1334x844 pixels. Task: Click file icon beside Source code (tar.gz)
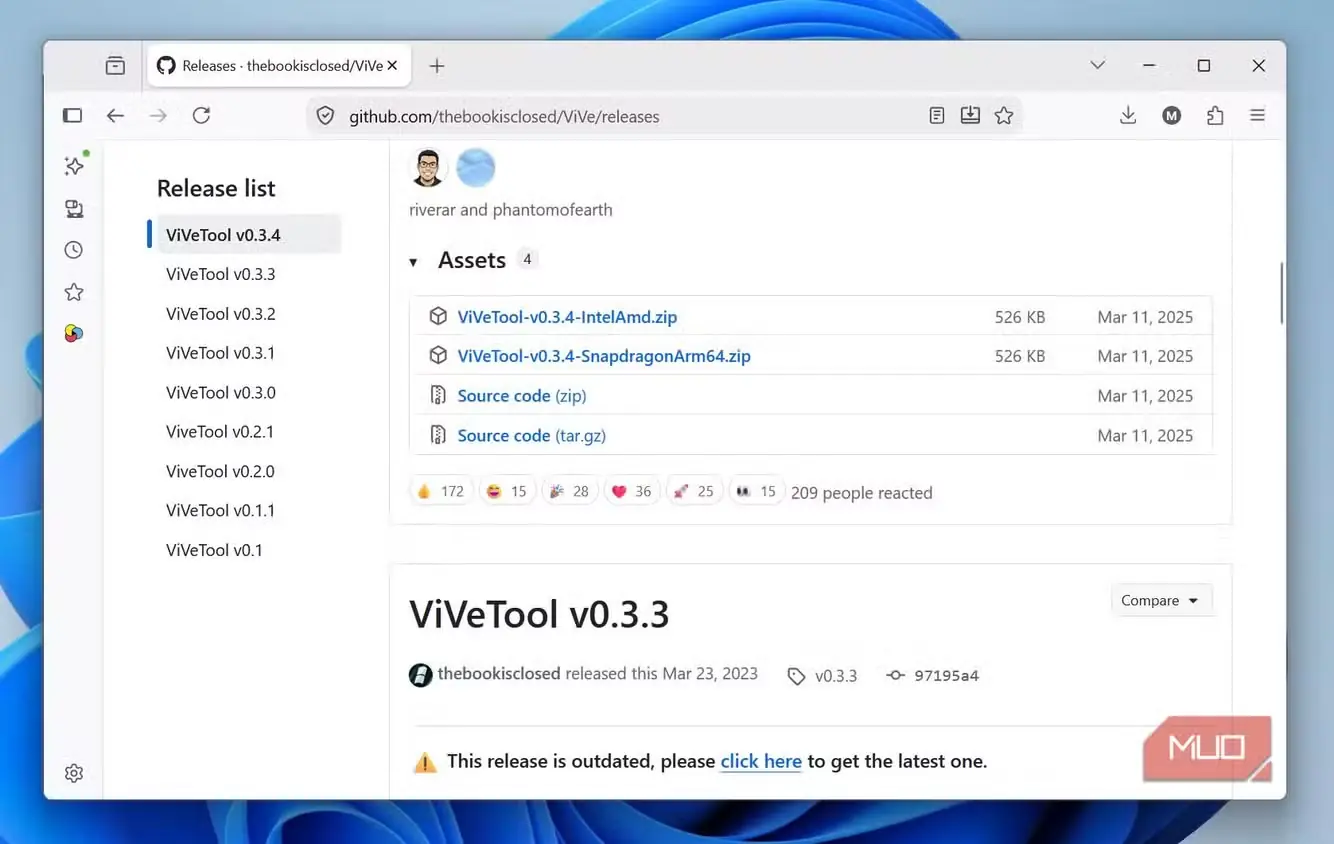(x=438, y=435)
